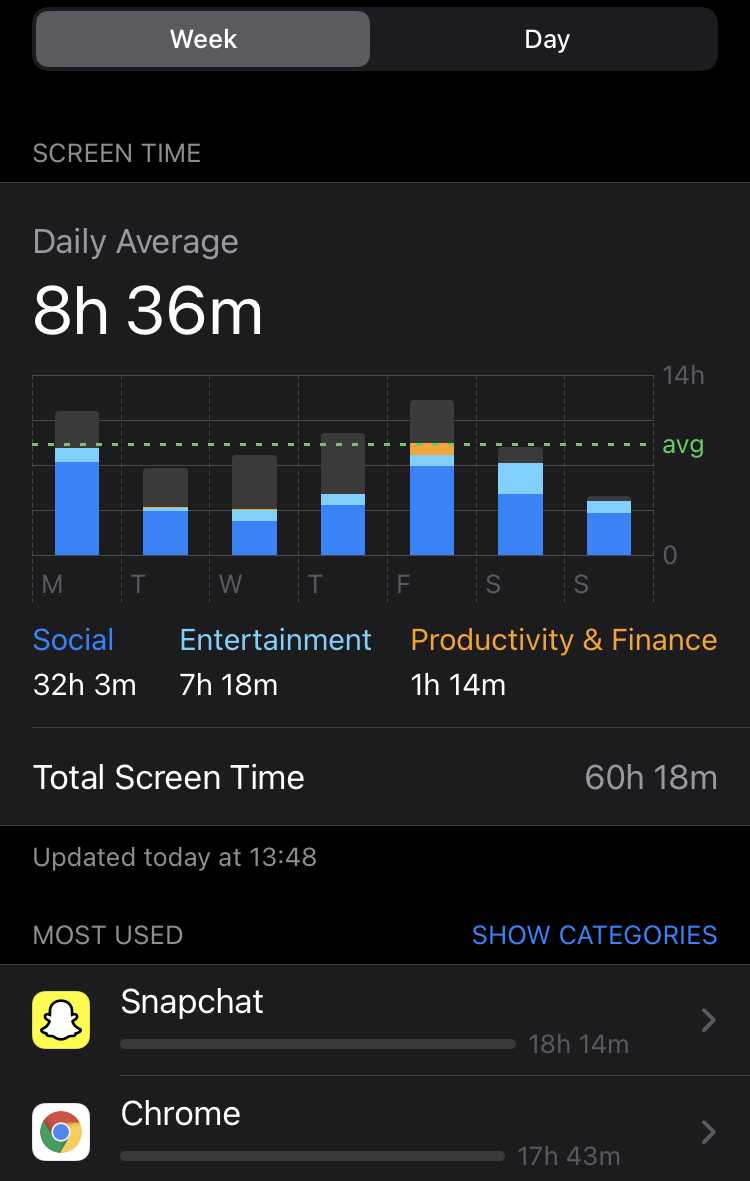This screenshot has height=1181, width=750.
Task: Open the Snapchat app icon
Action: pos(61,1020)
